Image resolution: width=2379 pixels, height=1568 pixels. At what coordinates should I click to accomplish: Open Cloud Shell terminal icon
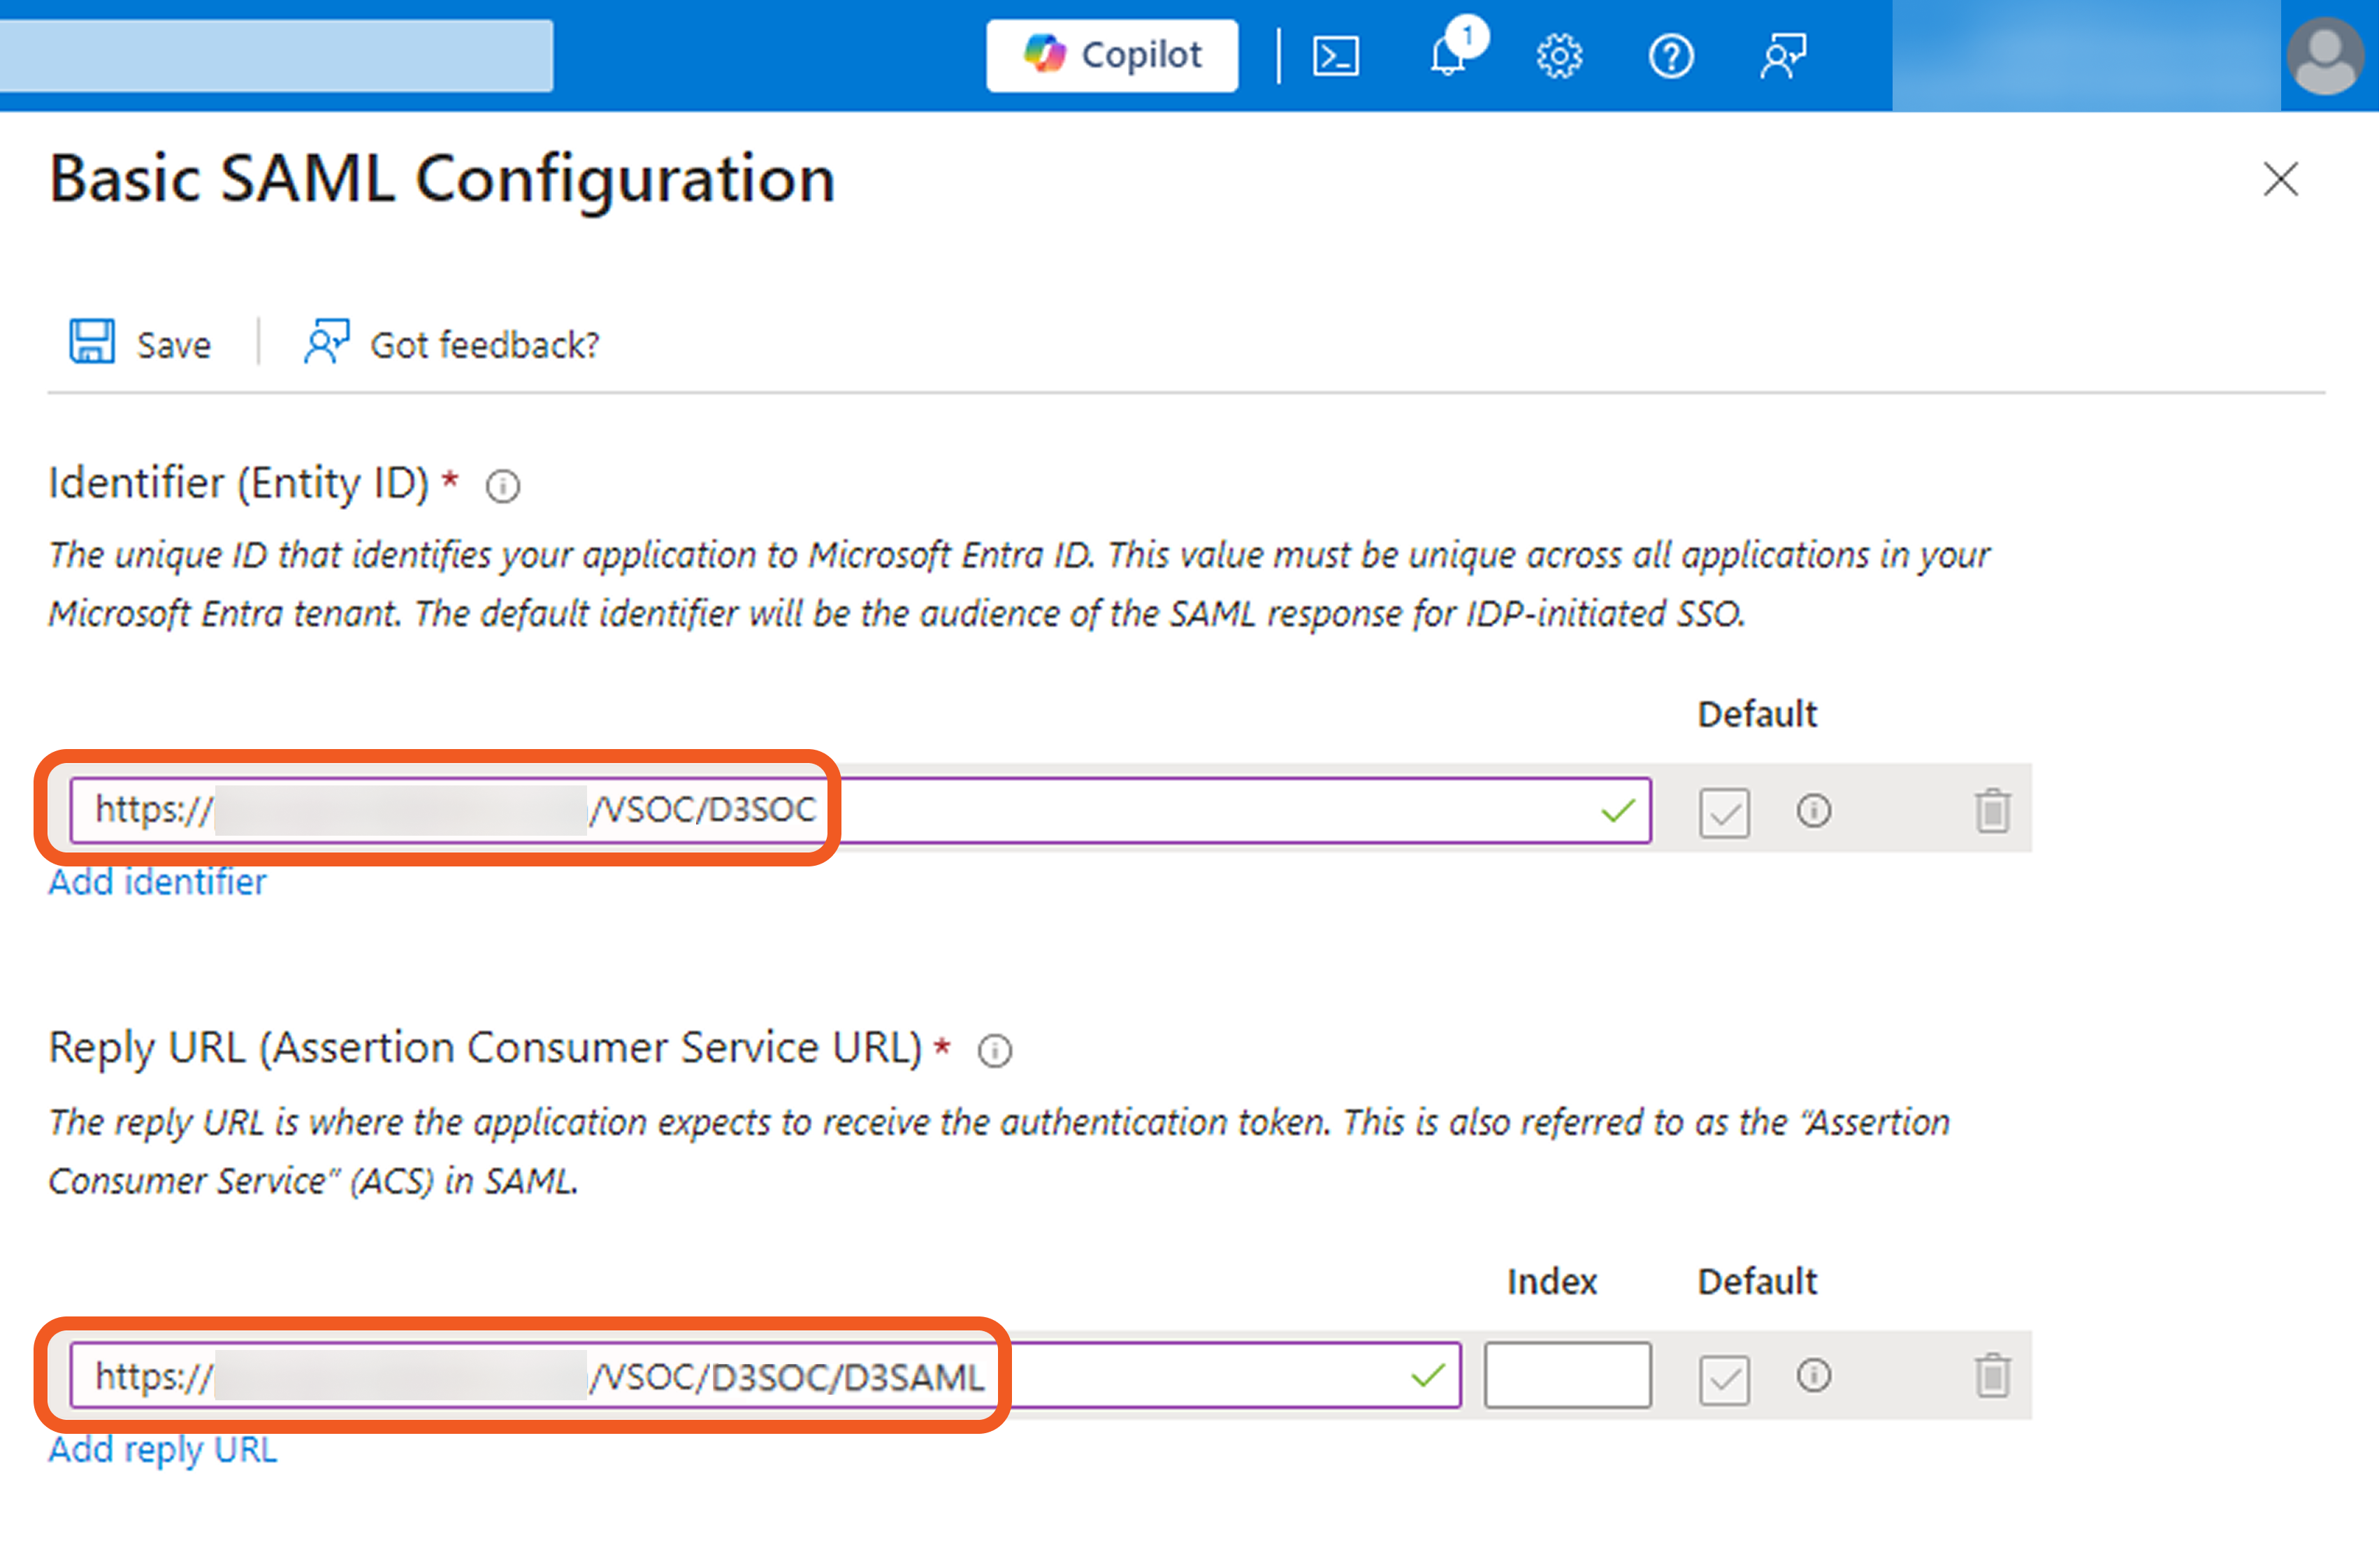pyautogui.click(x=1335, y=56)
